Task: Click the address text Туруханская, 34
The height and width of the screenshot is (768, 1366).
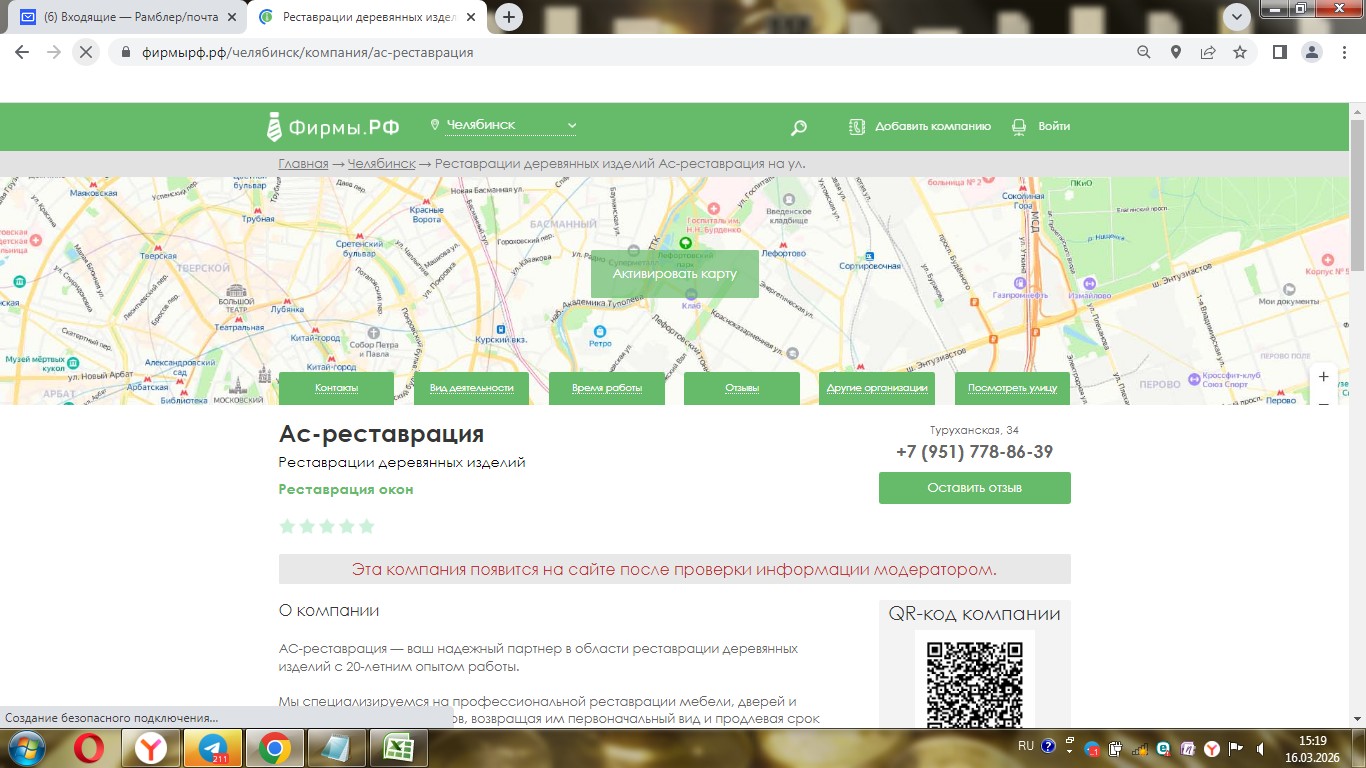Action: [x=975, y=430]
